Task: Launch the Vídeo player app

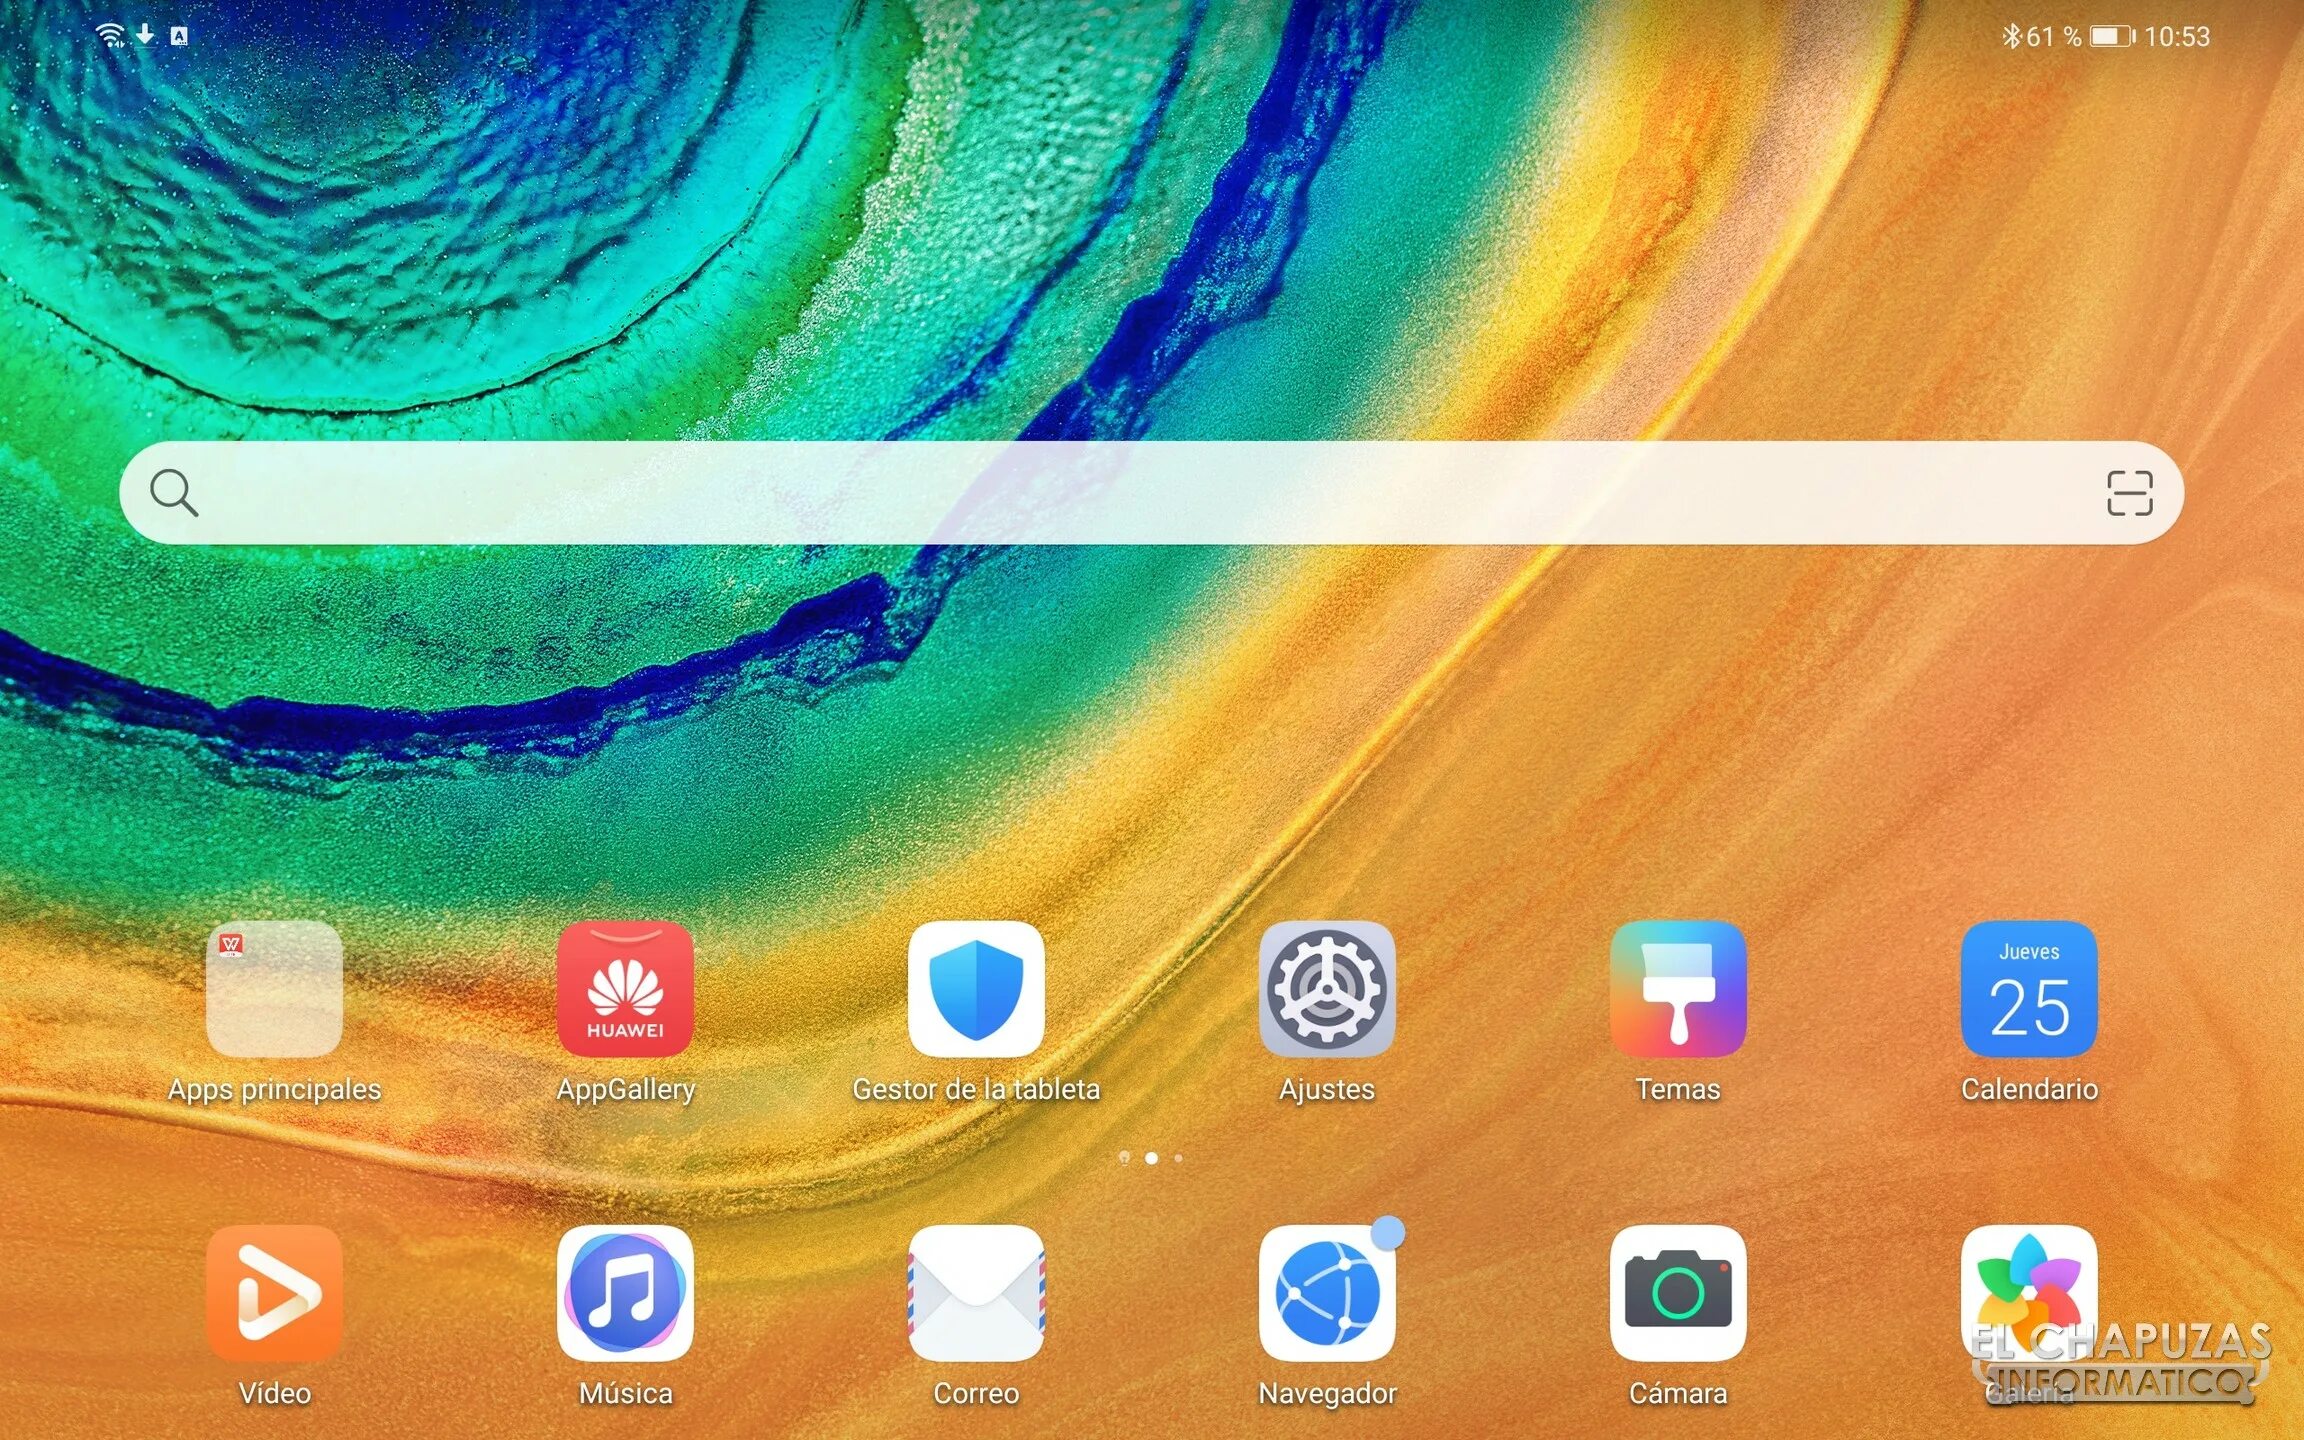Action: 274,1293
